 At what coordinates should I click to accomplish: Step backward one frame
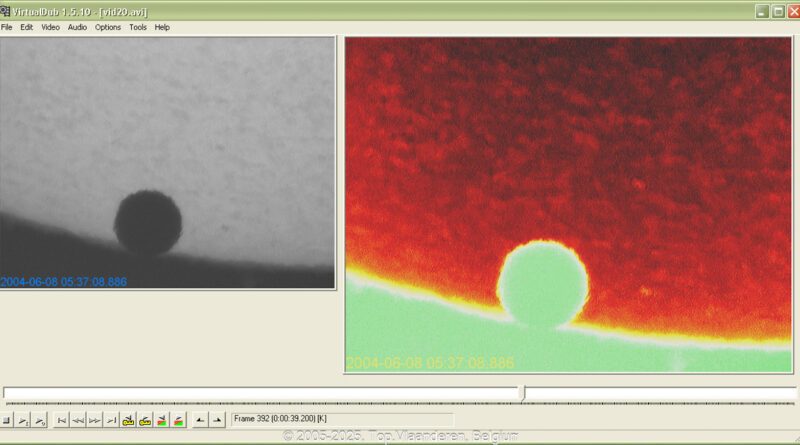click(78, 421)
